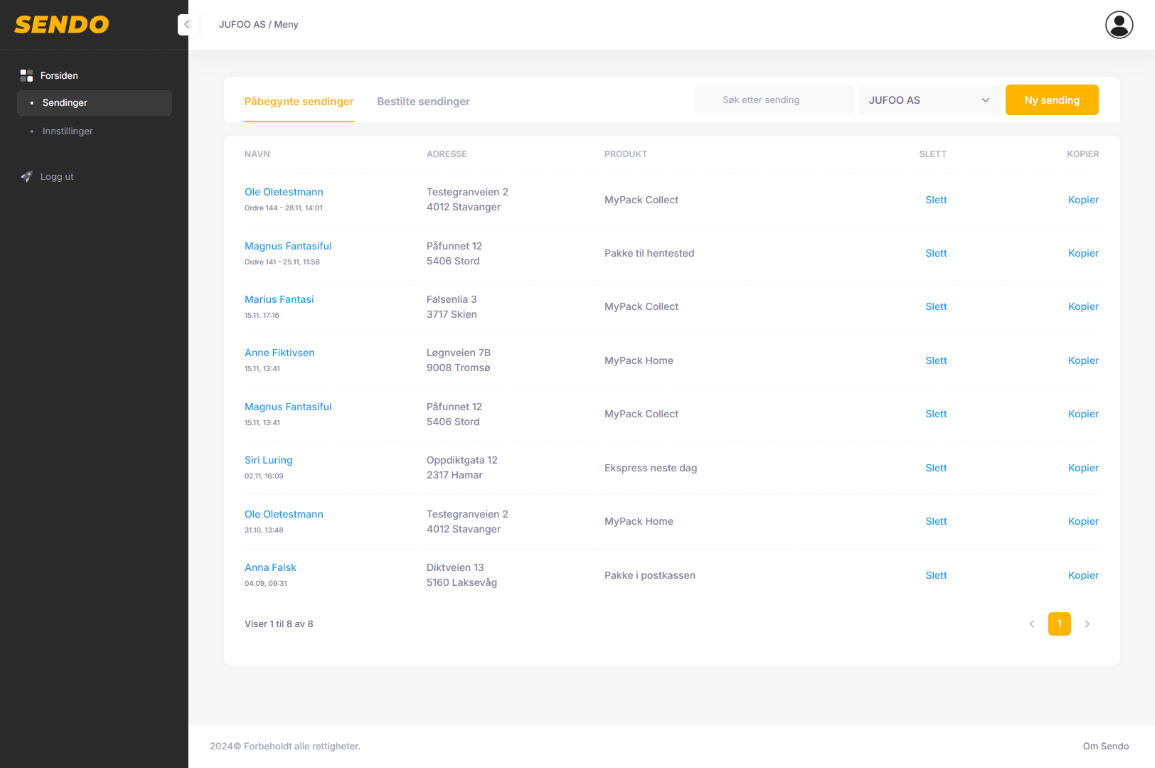Click the Forsiden dashboard icon
The width and height of the screenshot is (1155, 768).
(x=27, y=76)
